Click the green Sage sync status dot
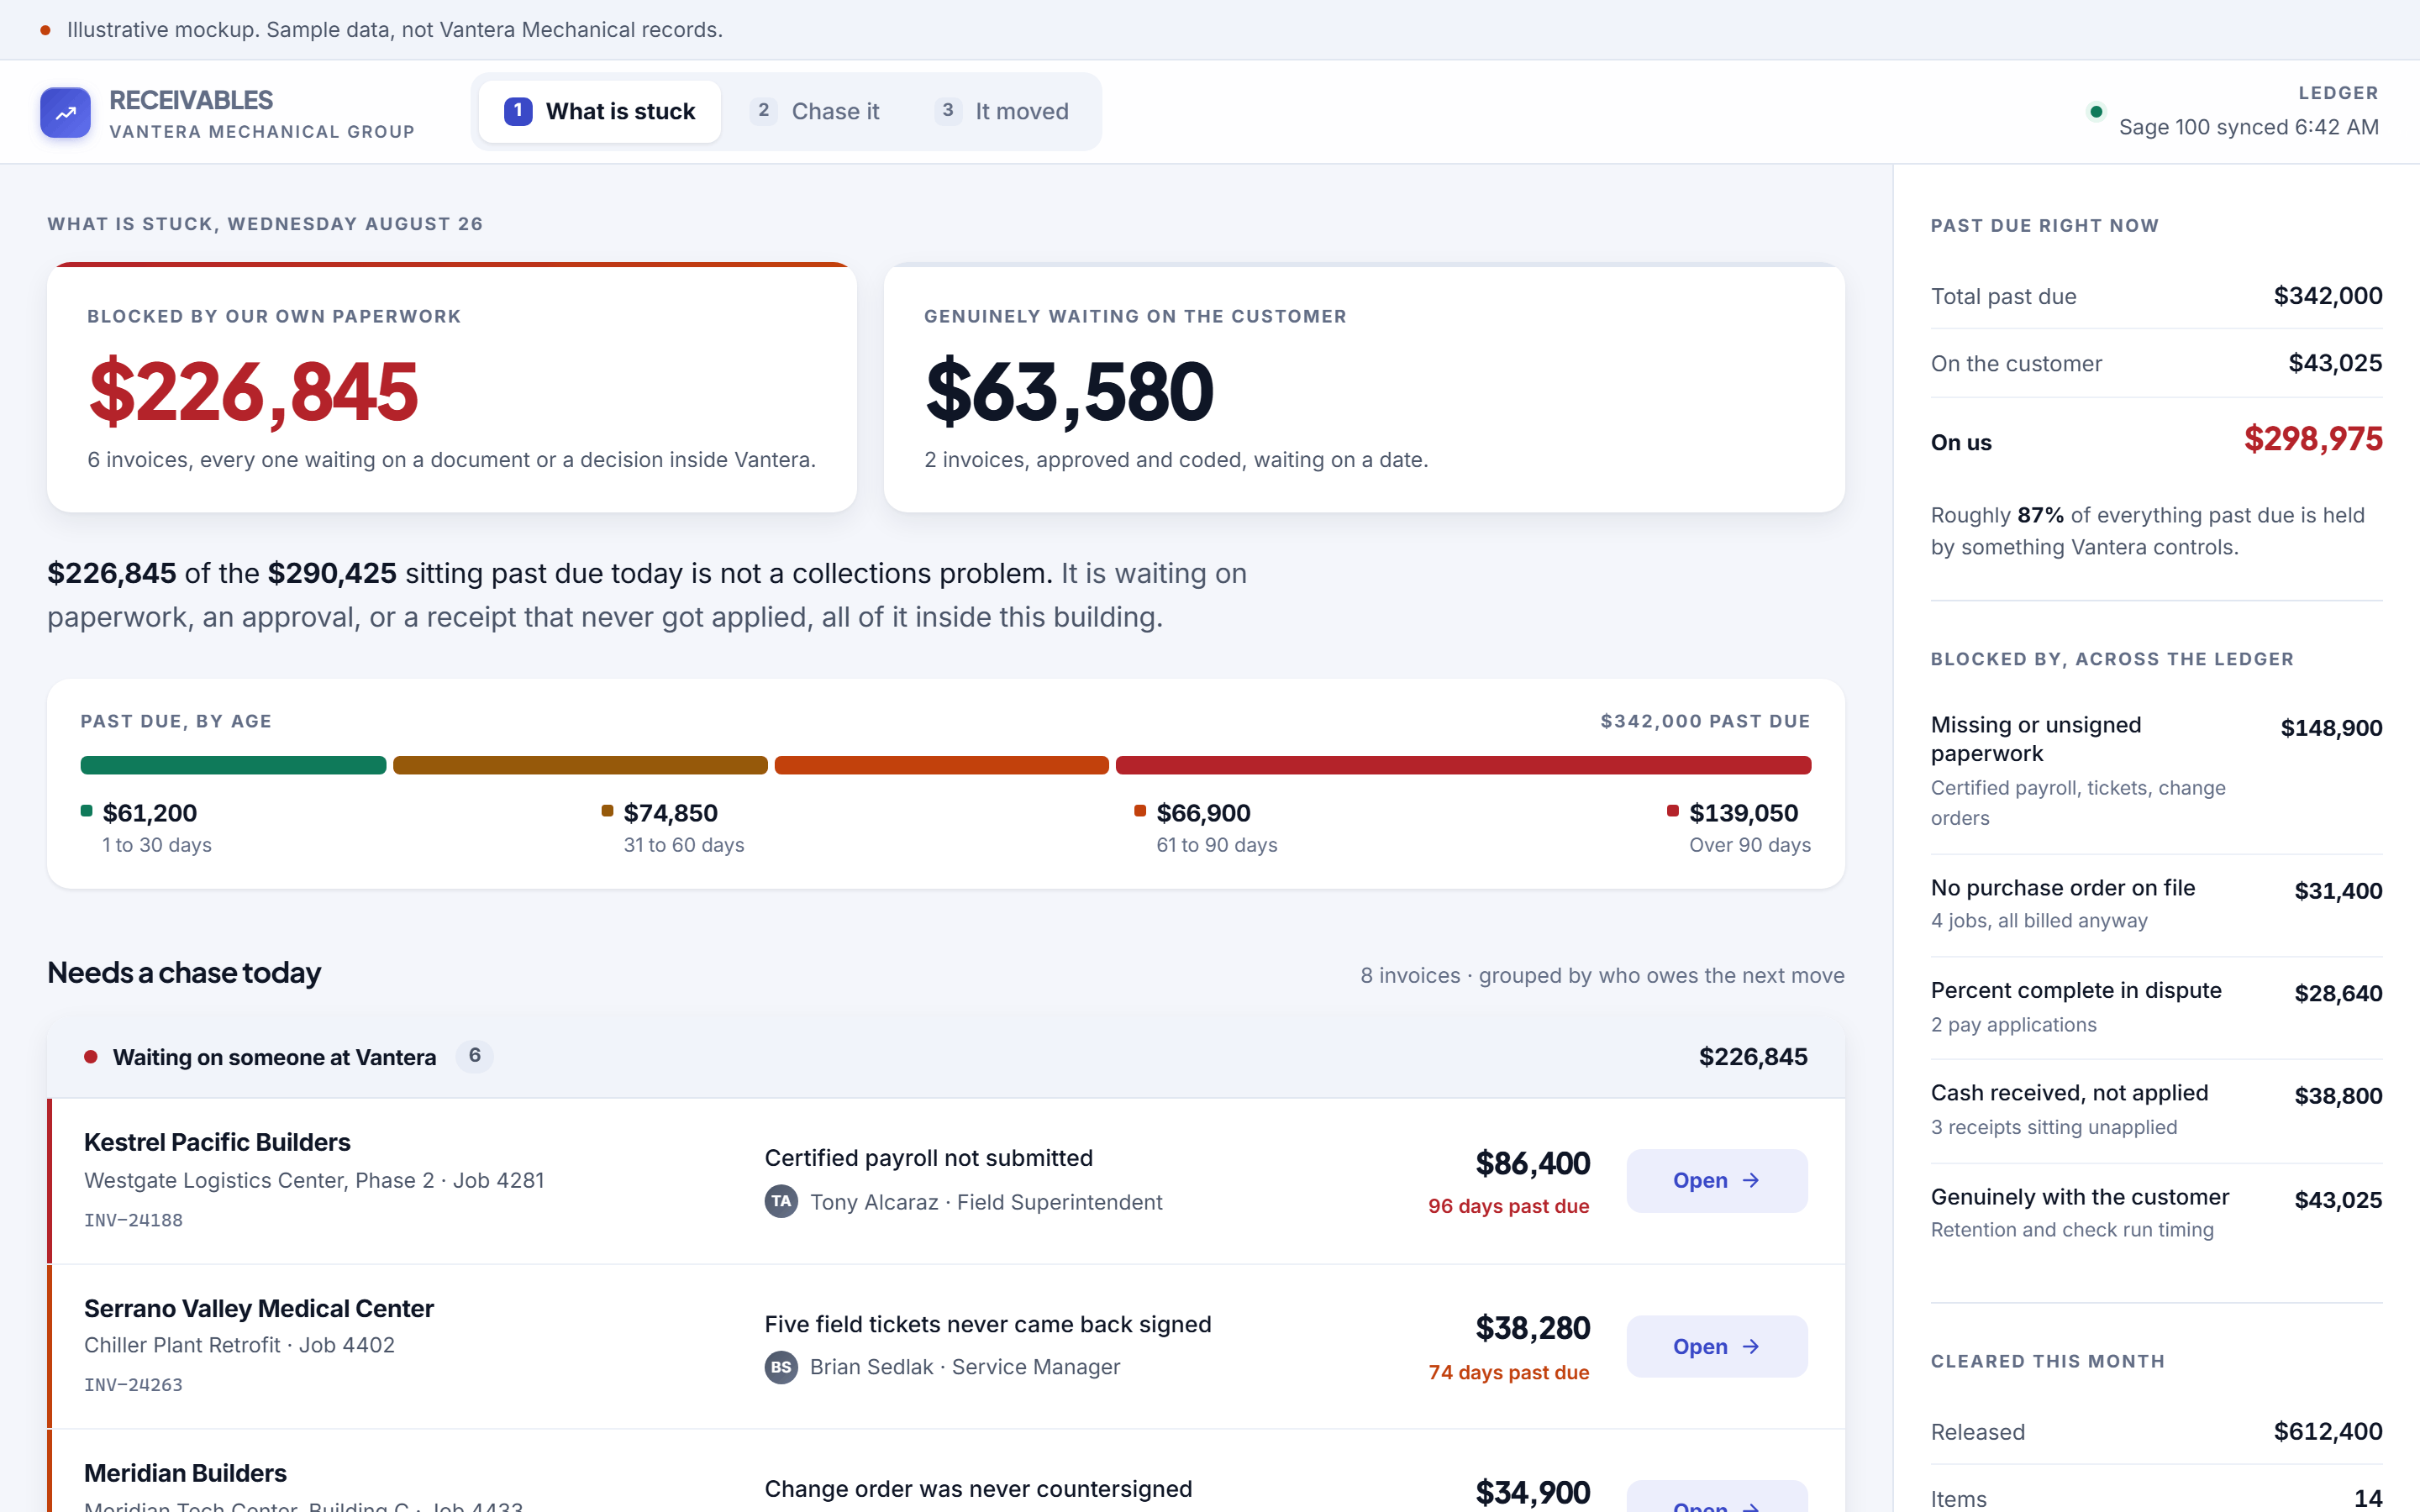 pos(2096,112)
